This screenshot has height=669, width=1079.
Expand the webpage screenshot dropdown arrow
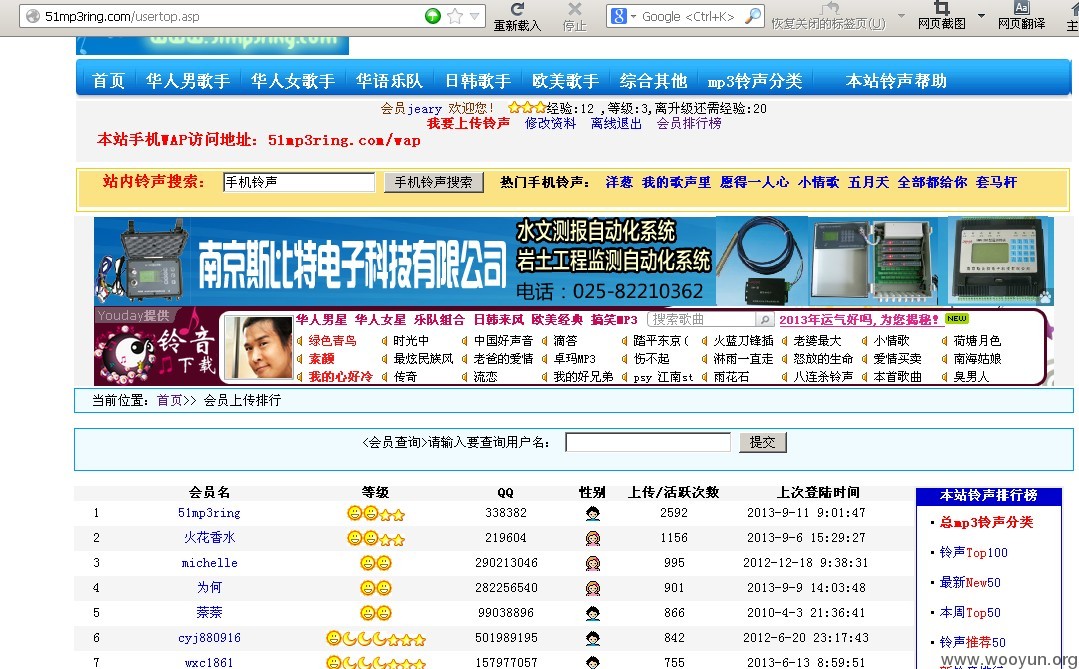pyautogui.click(x=981, y=15)
